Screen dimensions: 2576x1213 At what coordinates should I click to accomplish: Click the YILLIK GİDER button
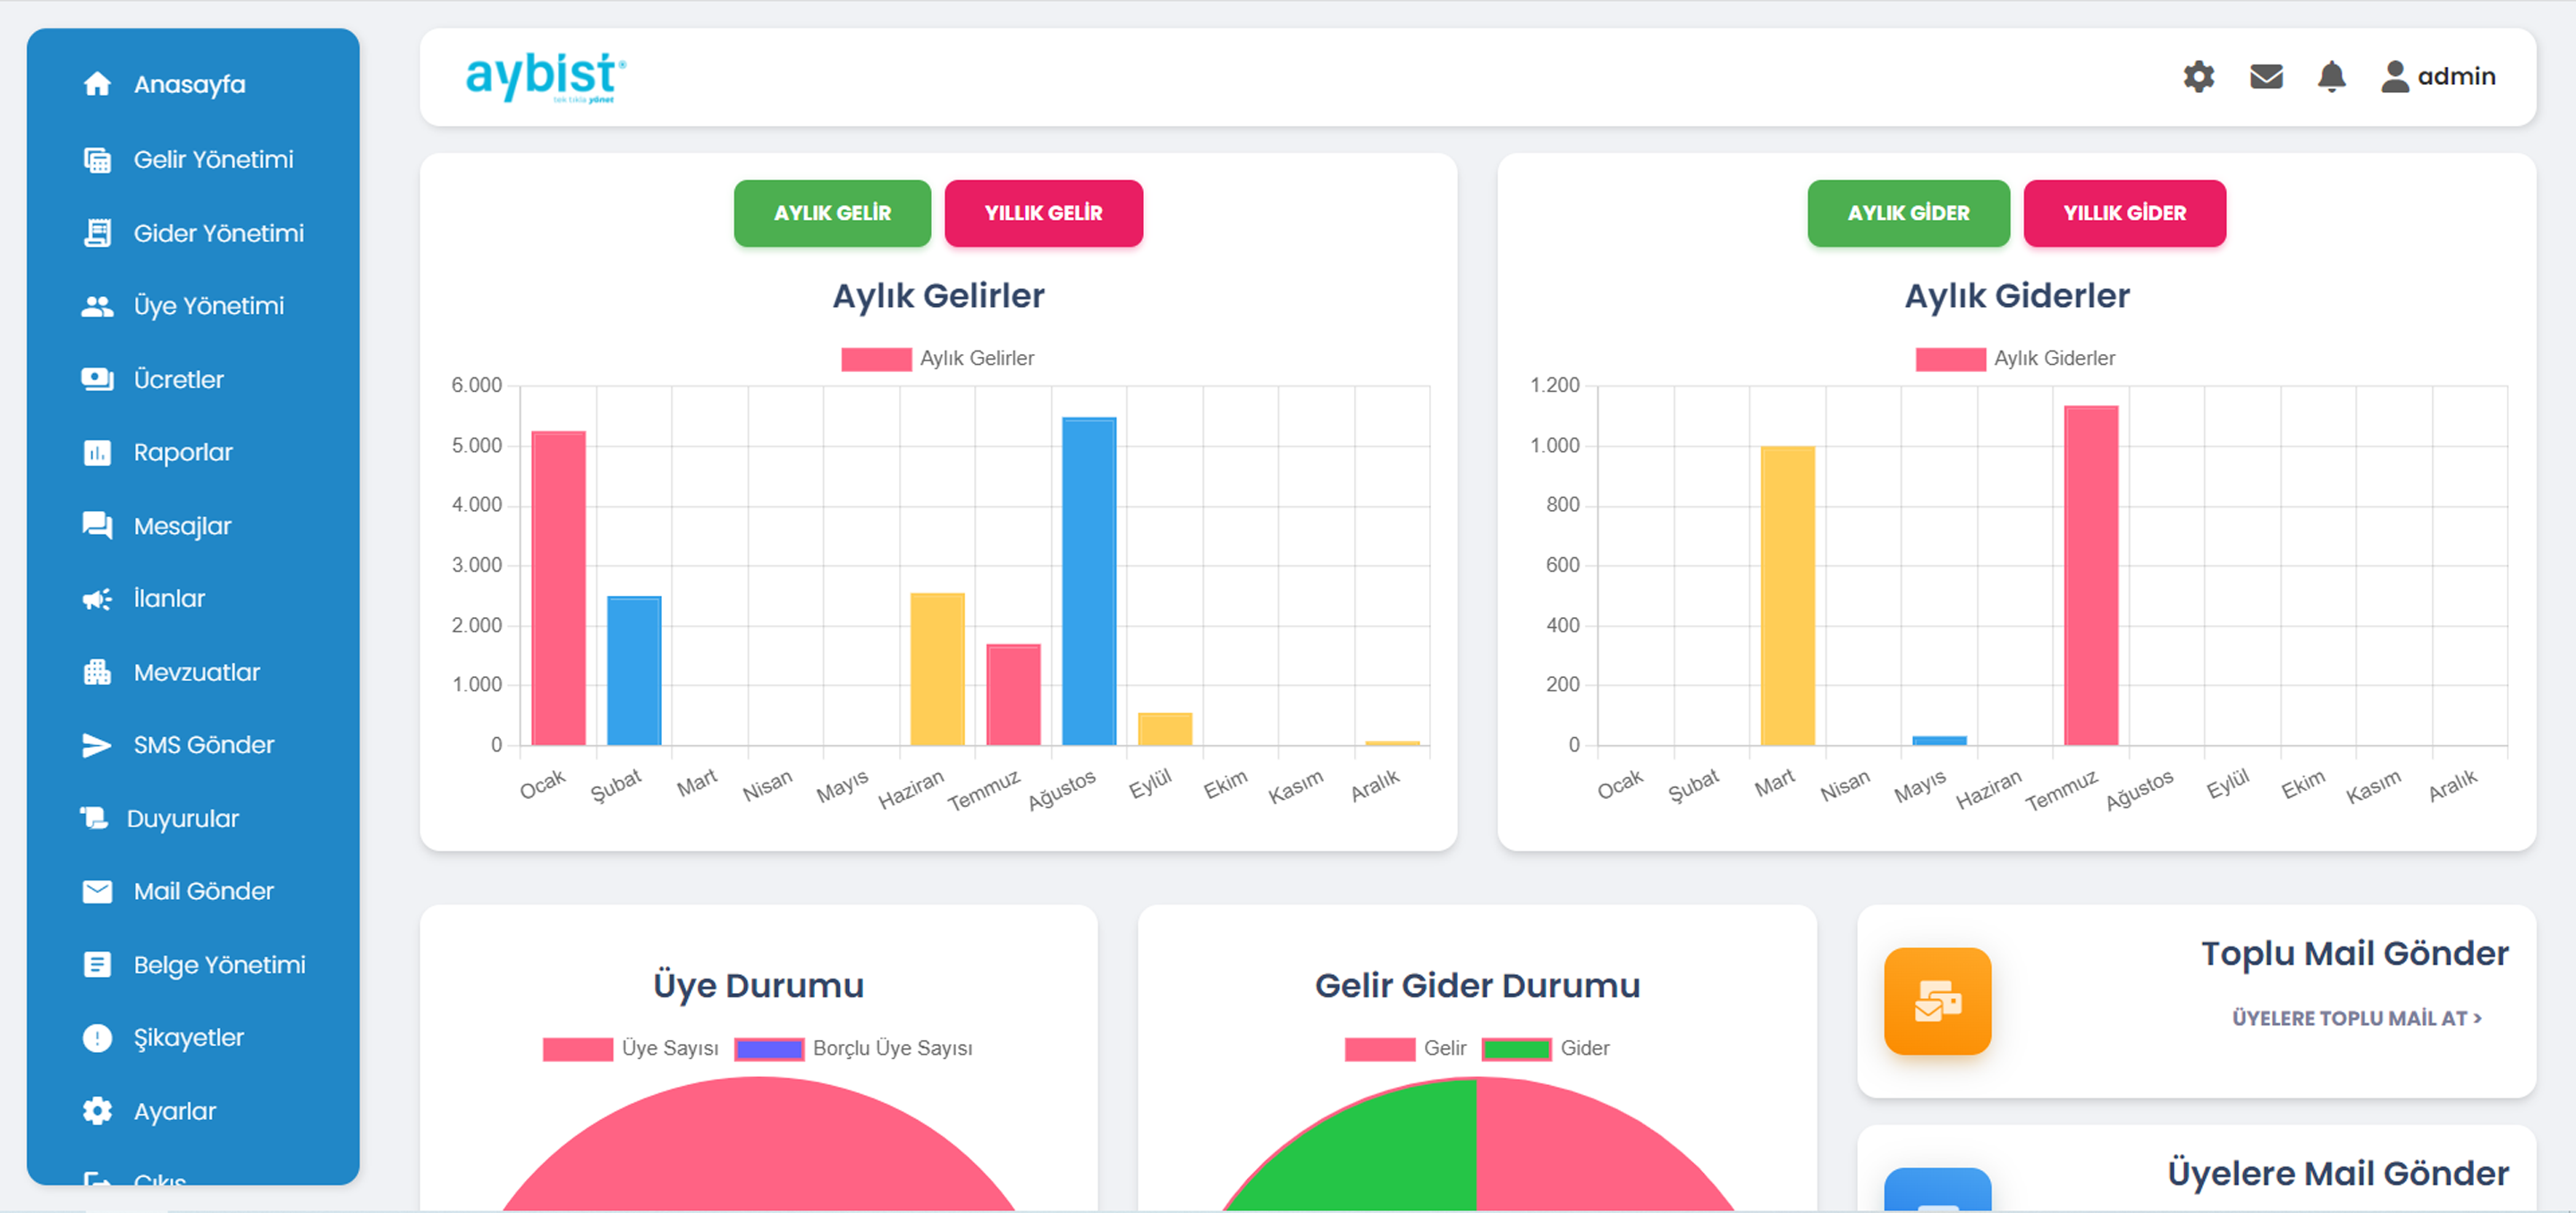click(2124, 213)
